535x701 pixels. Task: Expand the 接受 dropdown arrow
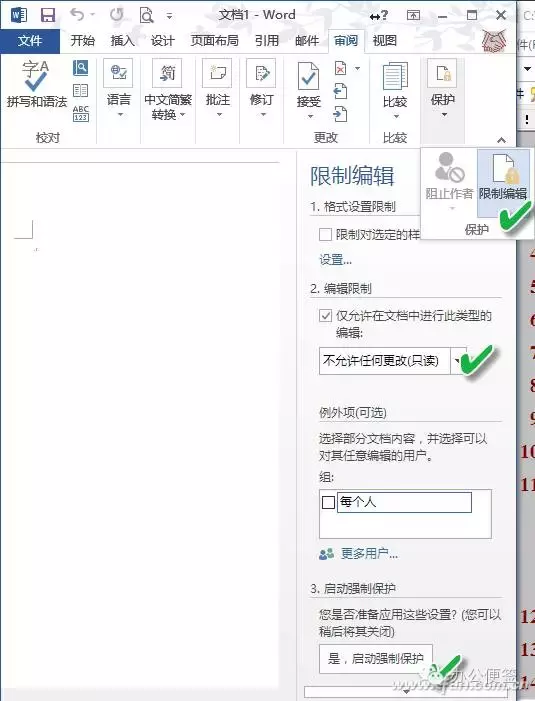(x=310, y=117)
